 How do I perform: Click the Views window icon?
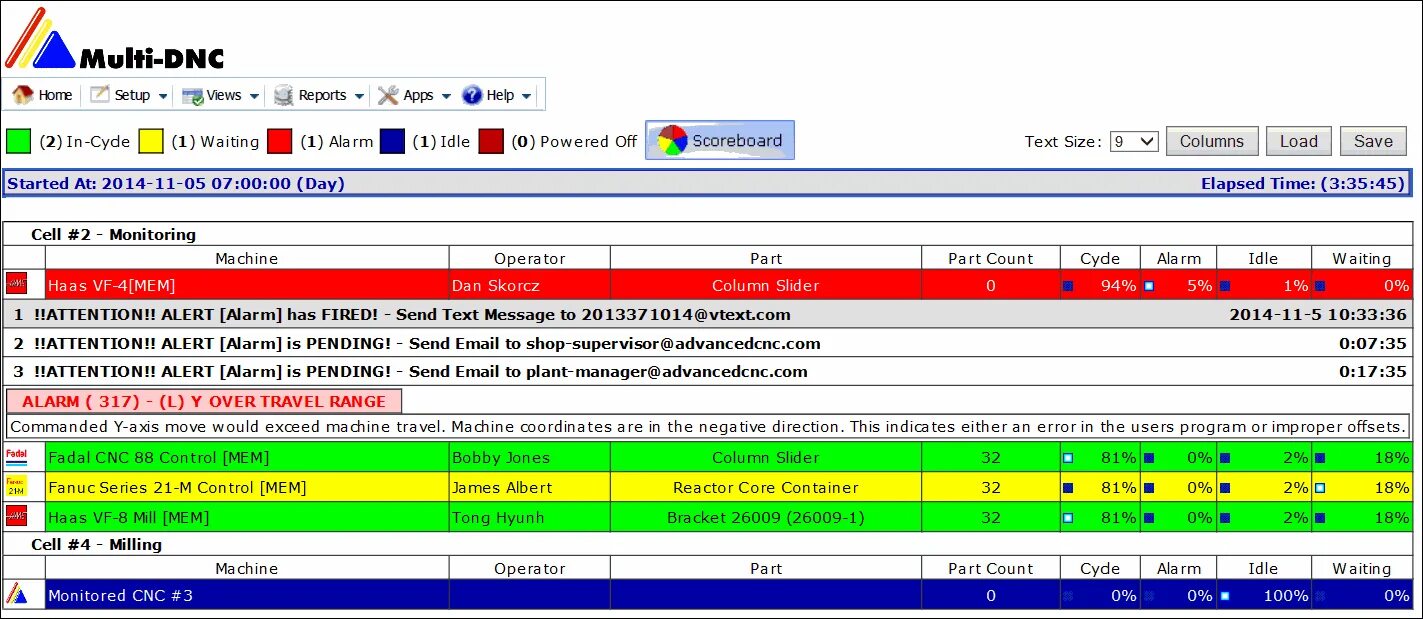[192, 96]
